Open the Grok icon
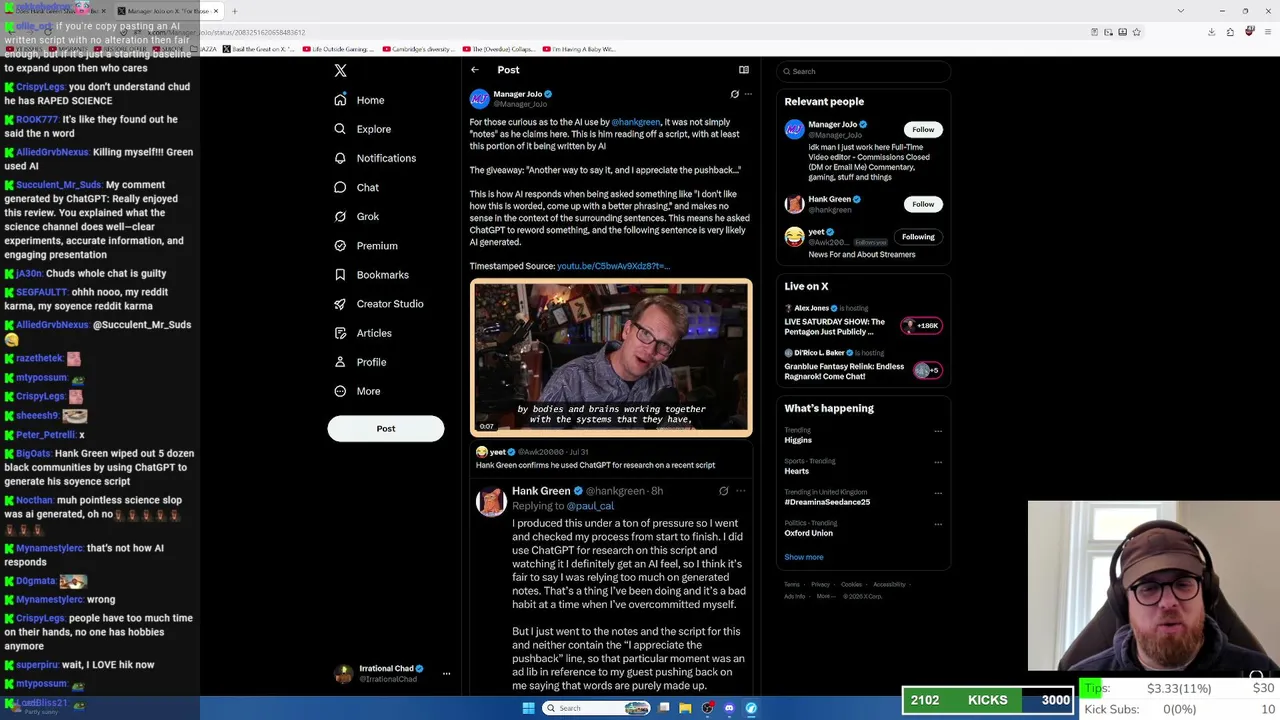Viewport: 1280px width, 720px height. [x=340, y=216]
